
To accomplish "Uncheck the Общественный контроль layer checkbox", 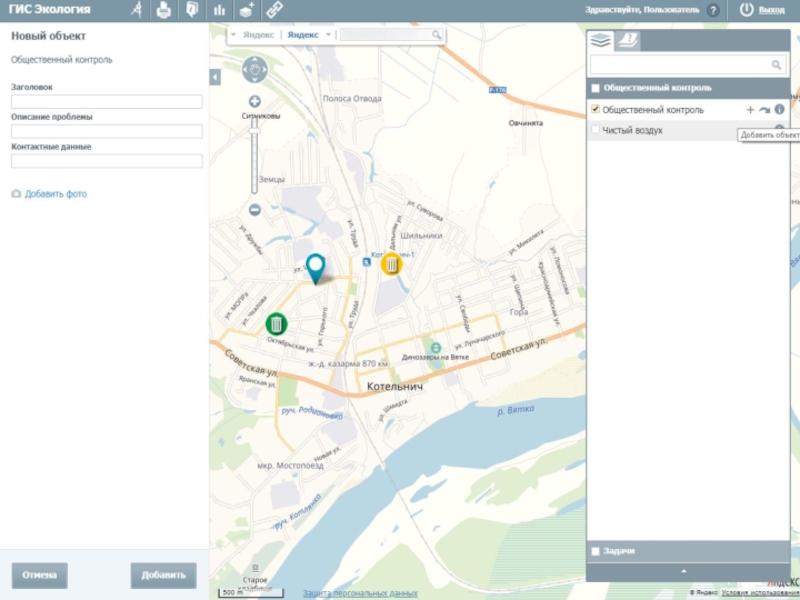I will pos(596,109).
